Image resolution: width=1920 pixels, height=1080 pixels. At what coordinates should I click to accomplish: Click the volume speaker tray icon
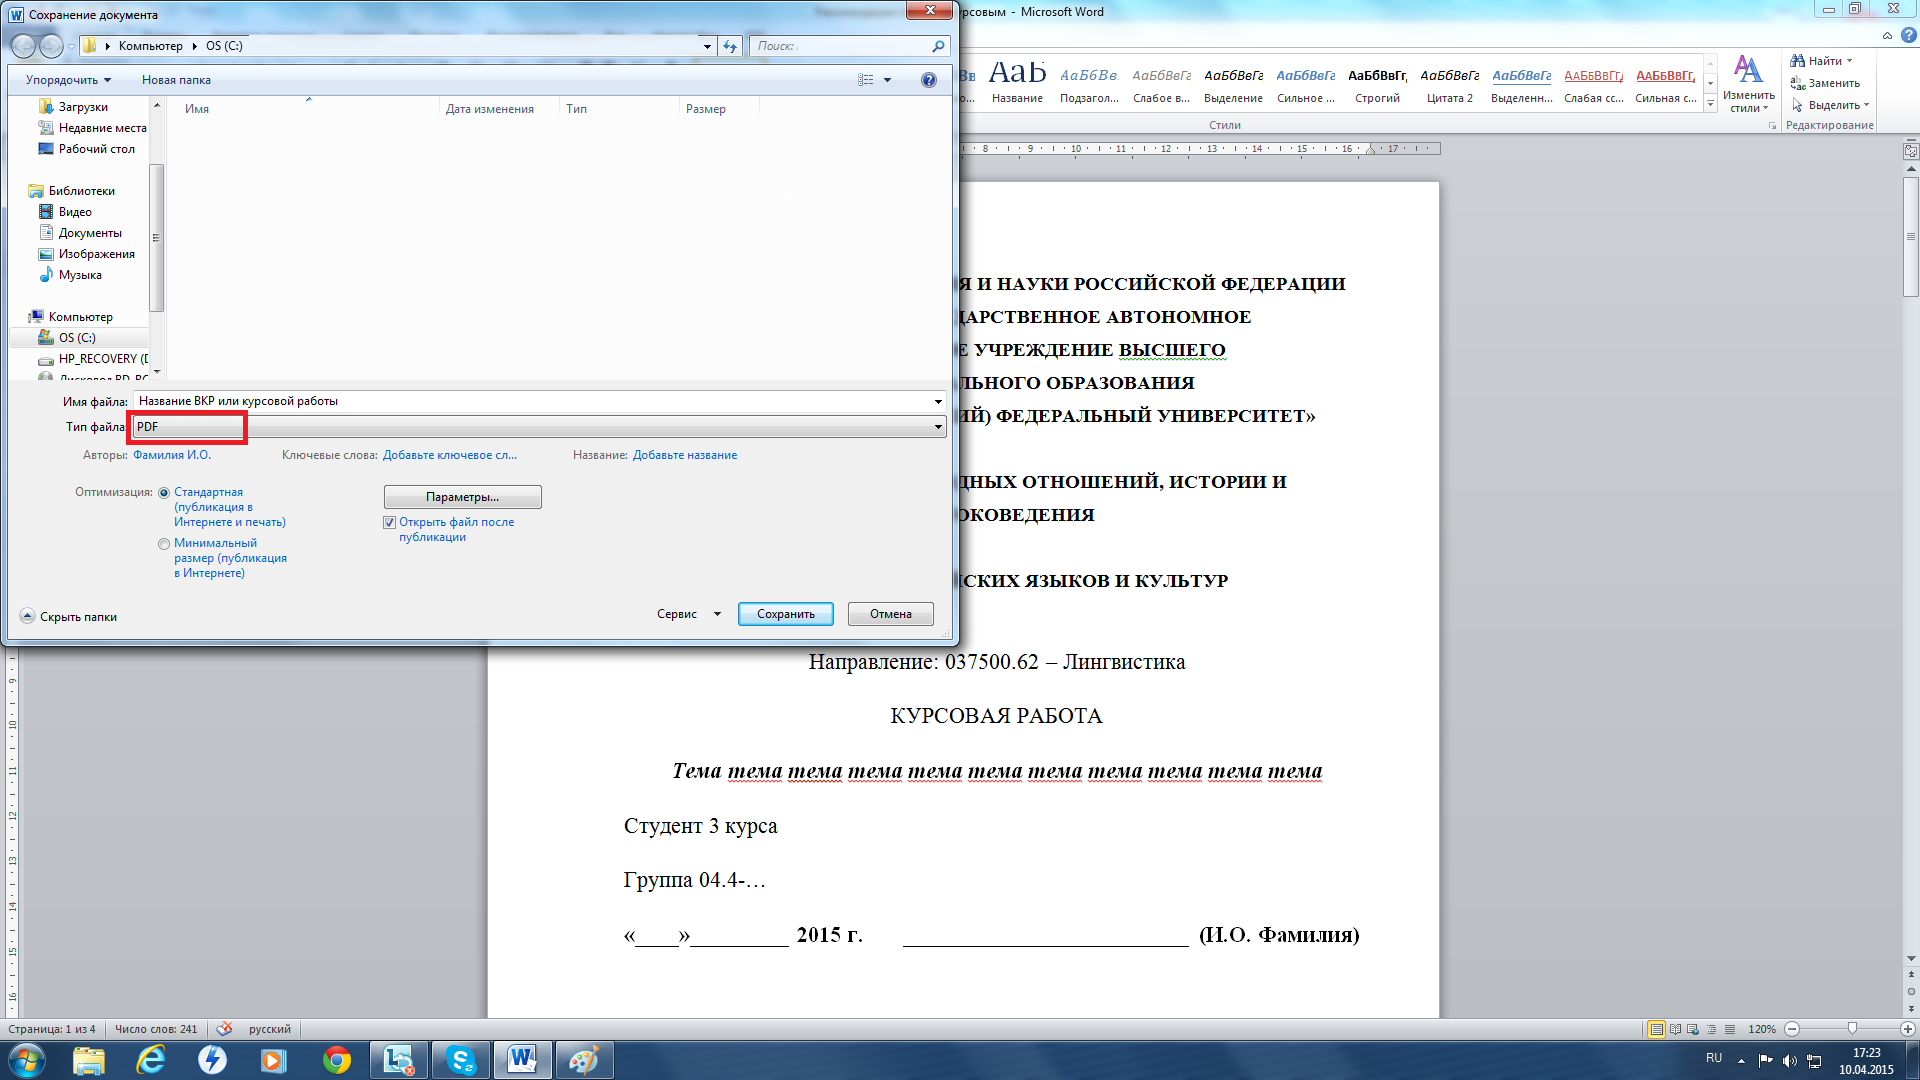pyautogui.click(x=1790, y=1061)
